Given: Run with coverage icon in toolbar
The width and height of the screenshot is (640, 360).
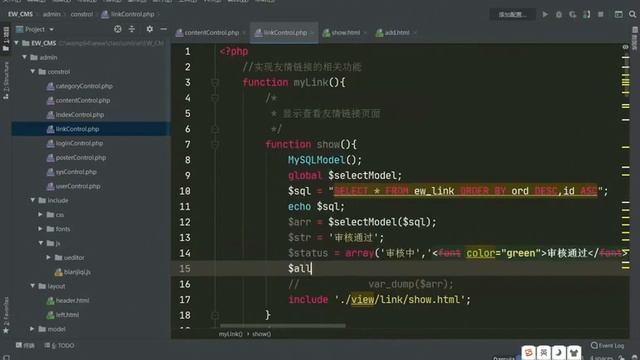Looking at the screenshot, I should (573, 14).
